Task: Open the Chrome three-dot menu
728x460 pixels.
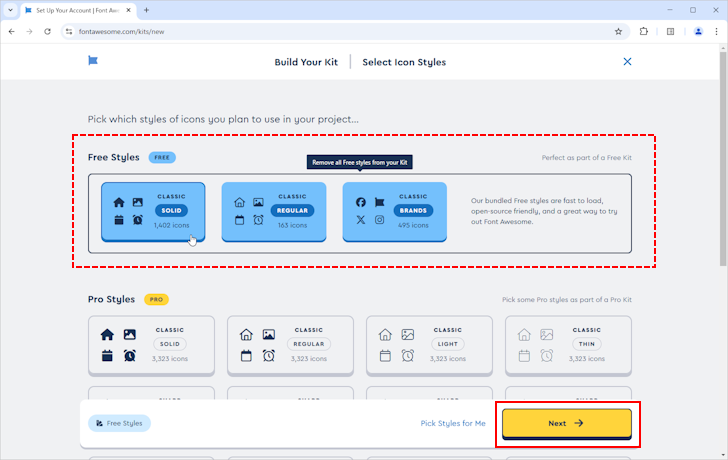Action: tap(713, 31)
